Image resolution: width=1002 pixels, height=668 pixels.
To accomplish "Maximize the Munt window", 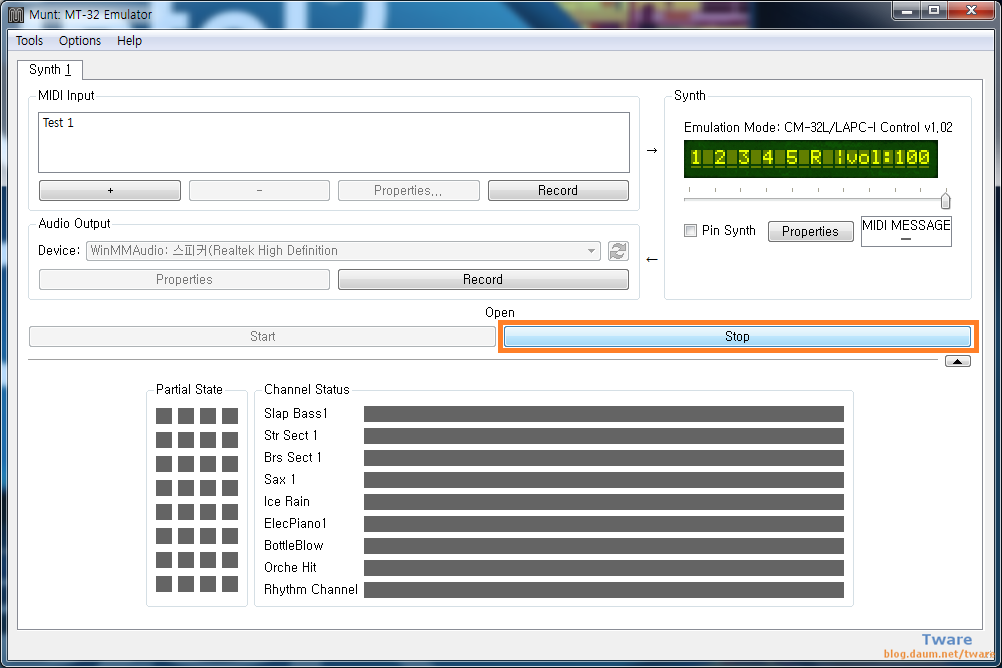I will tap(934, 10).
